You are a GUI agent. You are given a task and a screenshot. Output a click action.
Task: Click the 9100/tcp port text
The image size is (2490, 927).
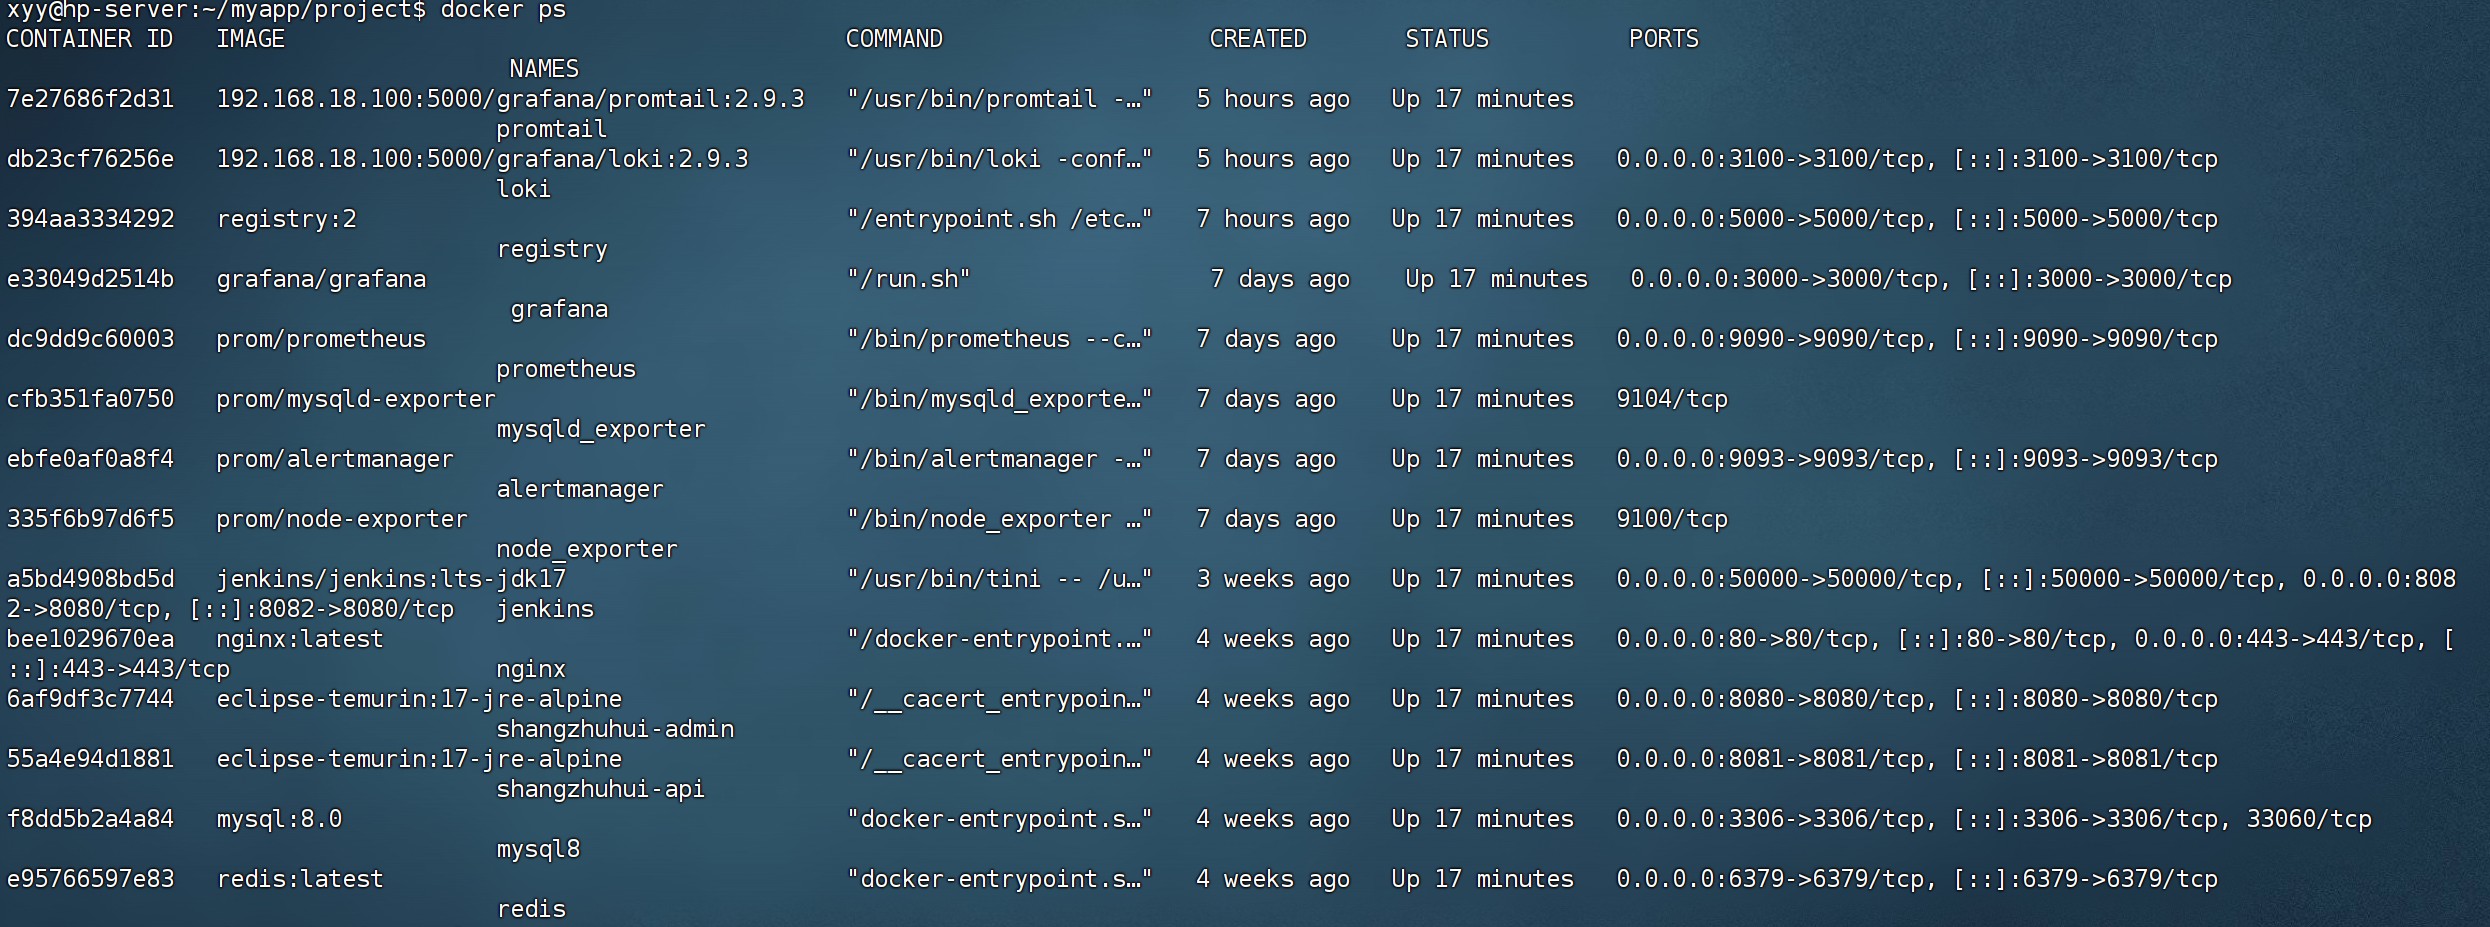pos(1672,519)
